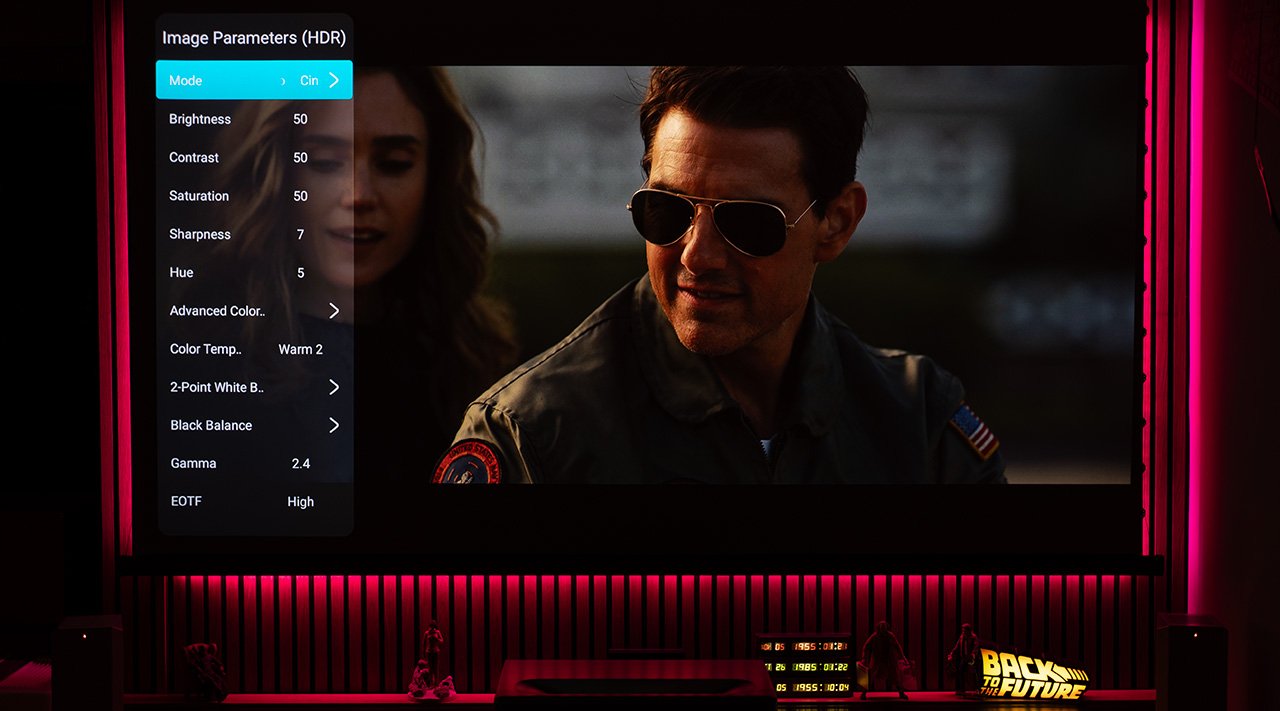This screenshot has height=711, width=1280.
Task: Change the Warm 2 color temperature value
Action: pos(300,349)
